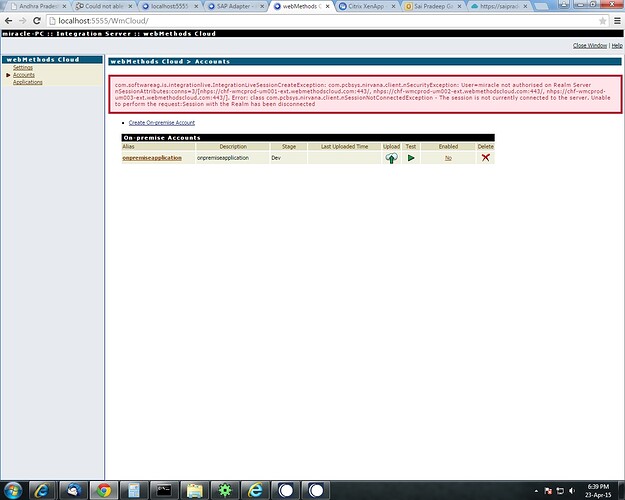Switch to the localhost:5555 tab

(x=169, y=6)
